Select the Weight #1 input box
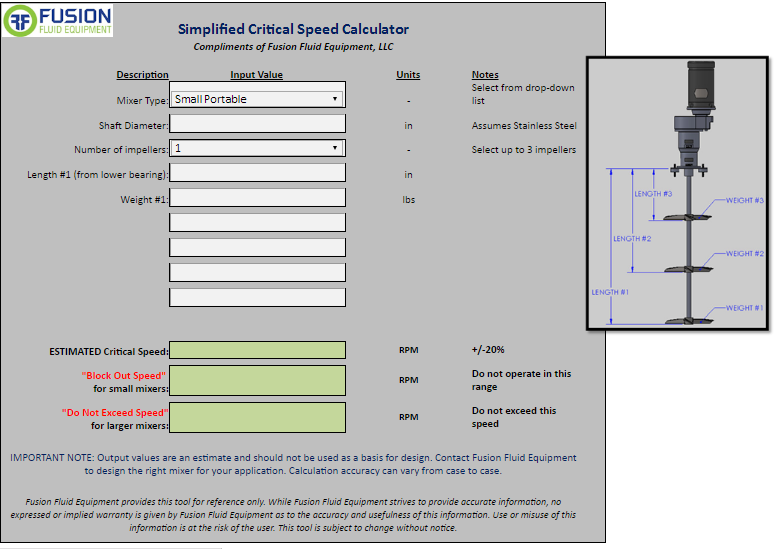The height and width of the screenshot is (549, 776). (x=257, y=198)
